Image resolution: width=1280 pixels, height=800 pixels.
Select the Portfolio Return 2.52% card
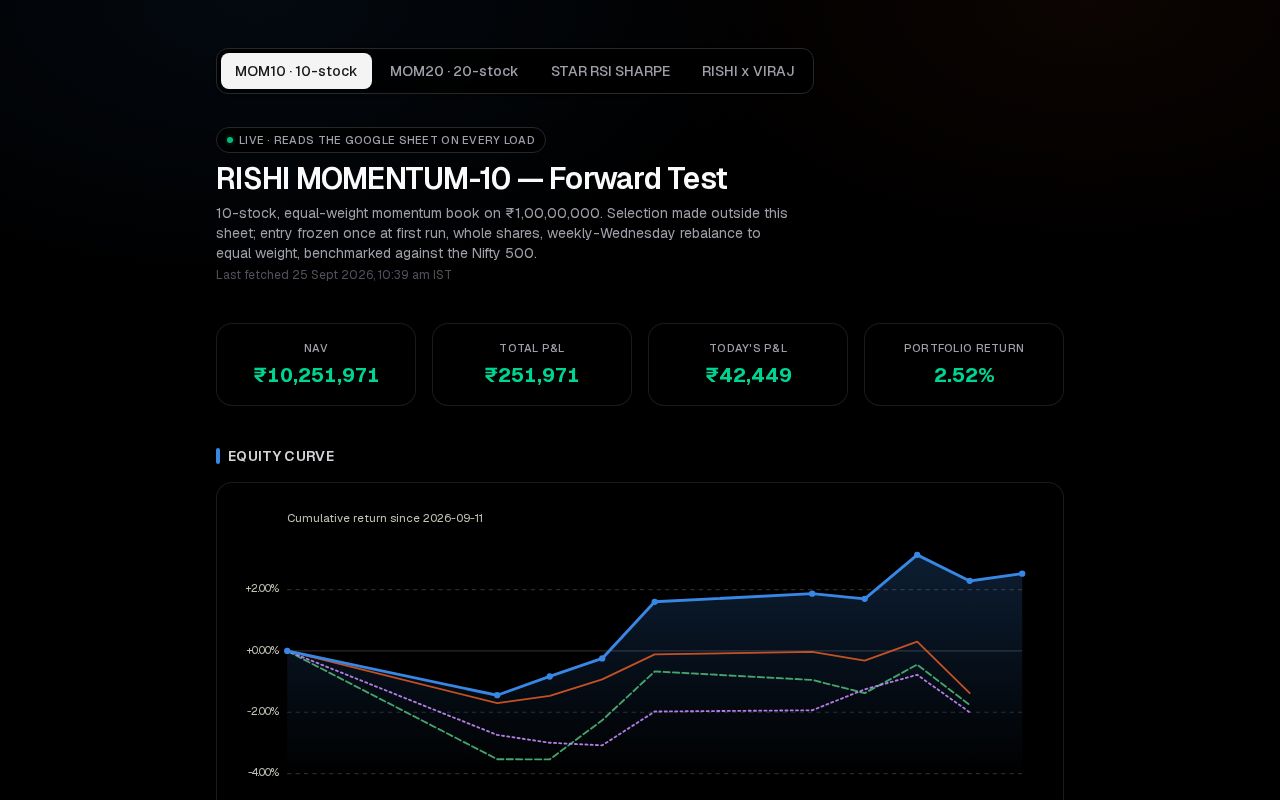(964, 364)
